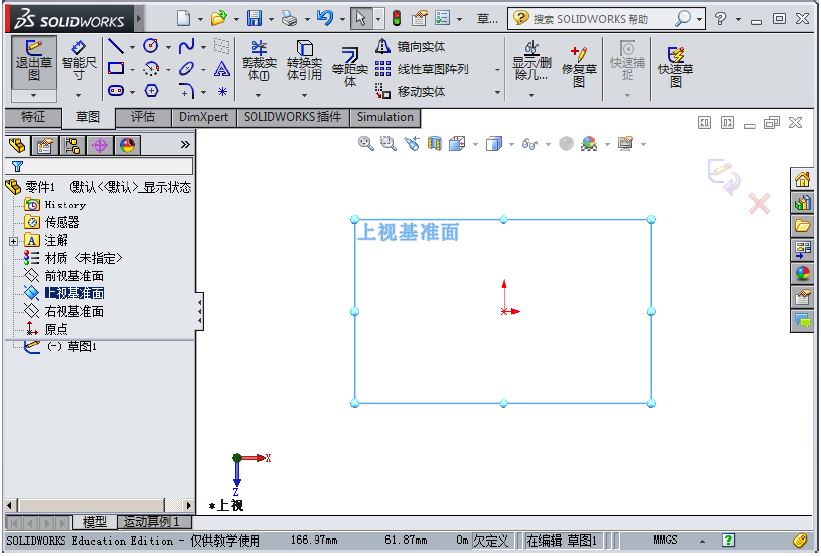
Task: Open the Linear Sketch Pattern (线性草图阵列) dropdown arrow
Action: pos(496,70)
